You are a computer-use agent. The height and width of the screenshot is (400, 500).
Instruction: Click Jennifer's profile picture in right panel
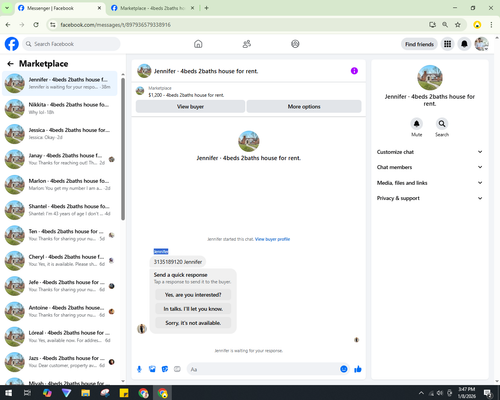tap(430, 78)
